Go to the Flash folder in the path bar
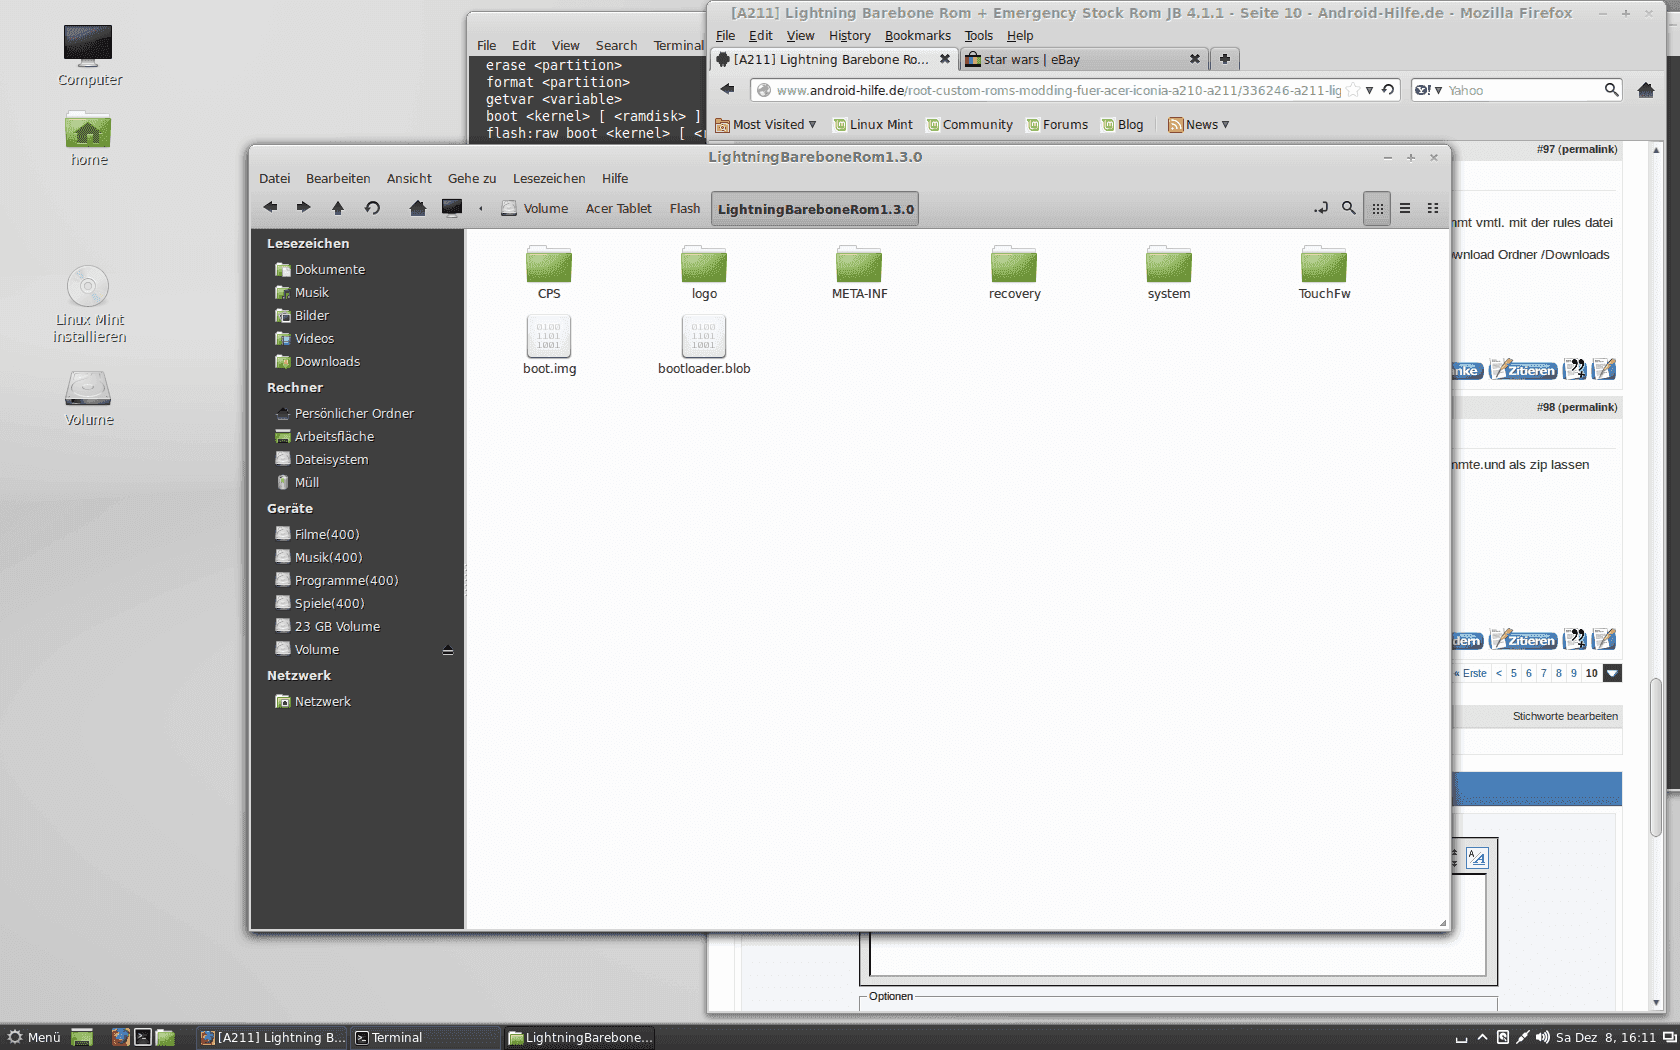The height and width of the screenshot is (1050, 1680). click(x=685, y=208)
